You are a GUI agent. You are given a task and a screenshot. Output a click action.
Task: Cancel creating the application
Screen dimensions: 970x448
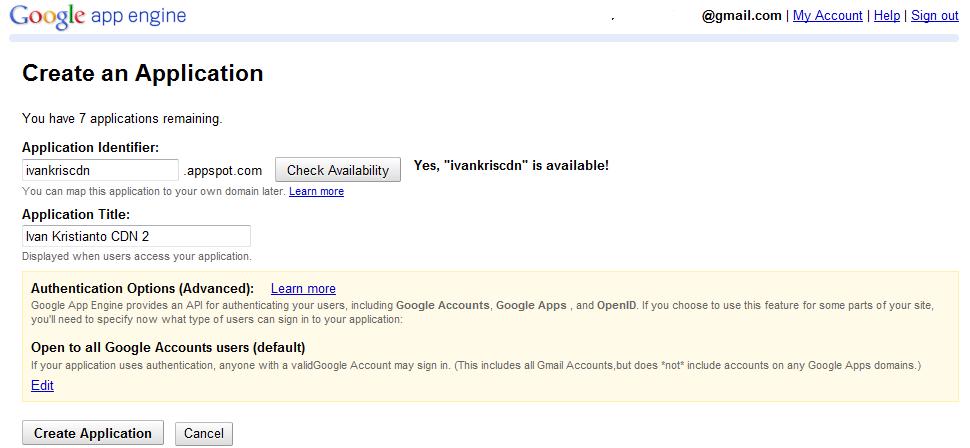[x=204, y=433]
